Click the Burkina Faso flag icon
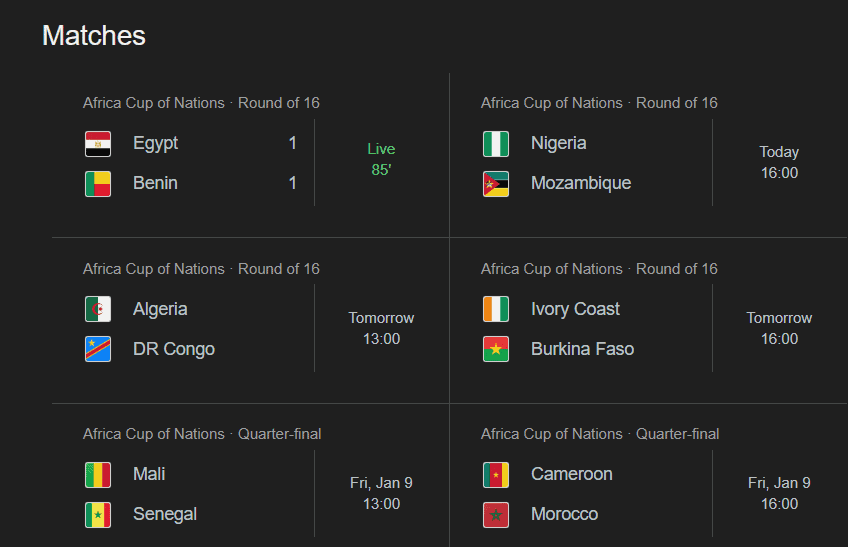Screen dimensions: 848x547 coord(495,350)
